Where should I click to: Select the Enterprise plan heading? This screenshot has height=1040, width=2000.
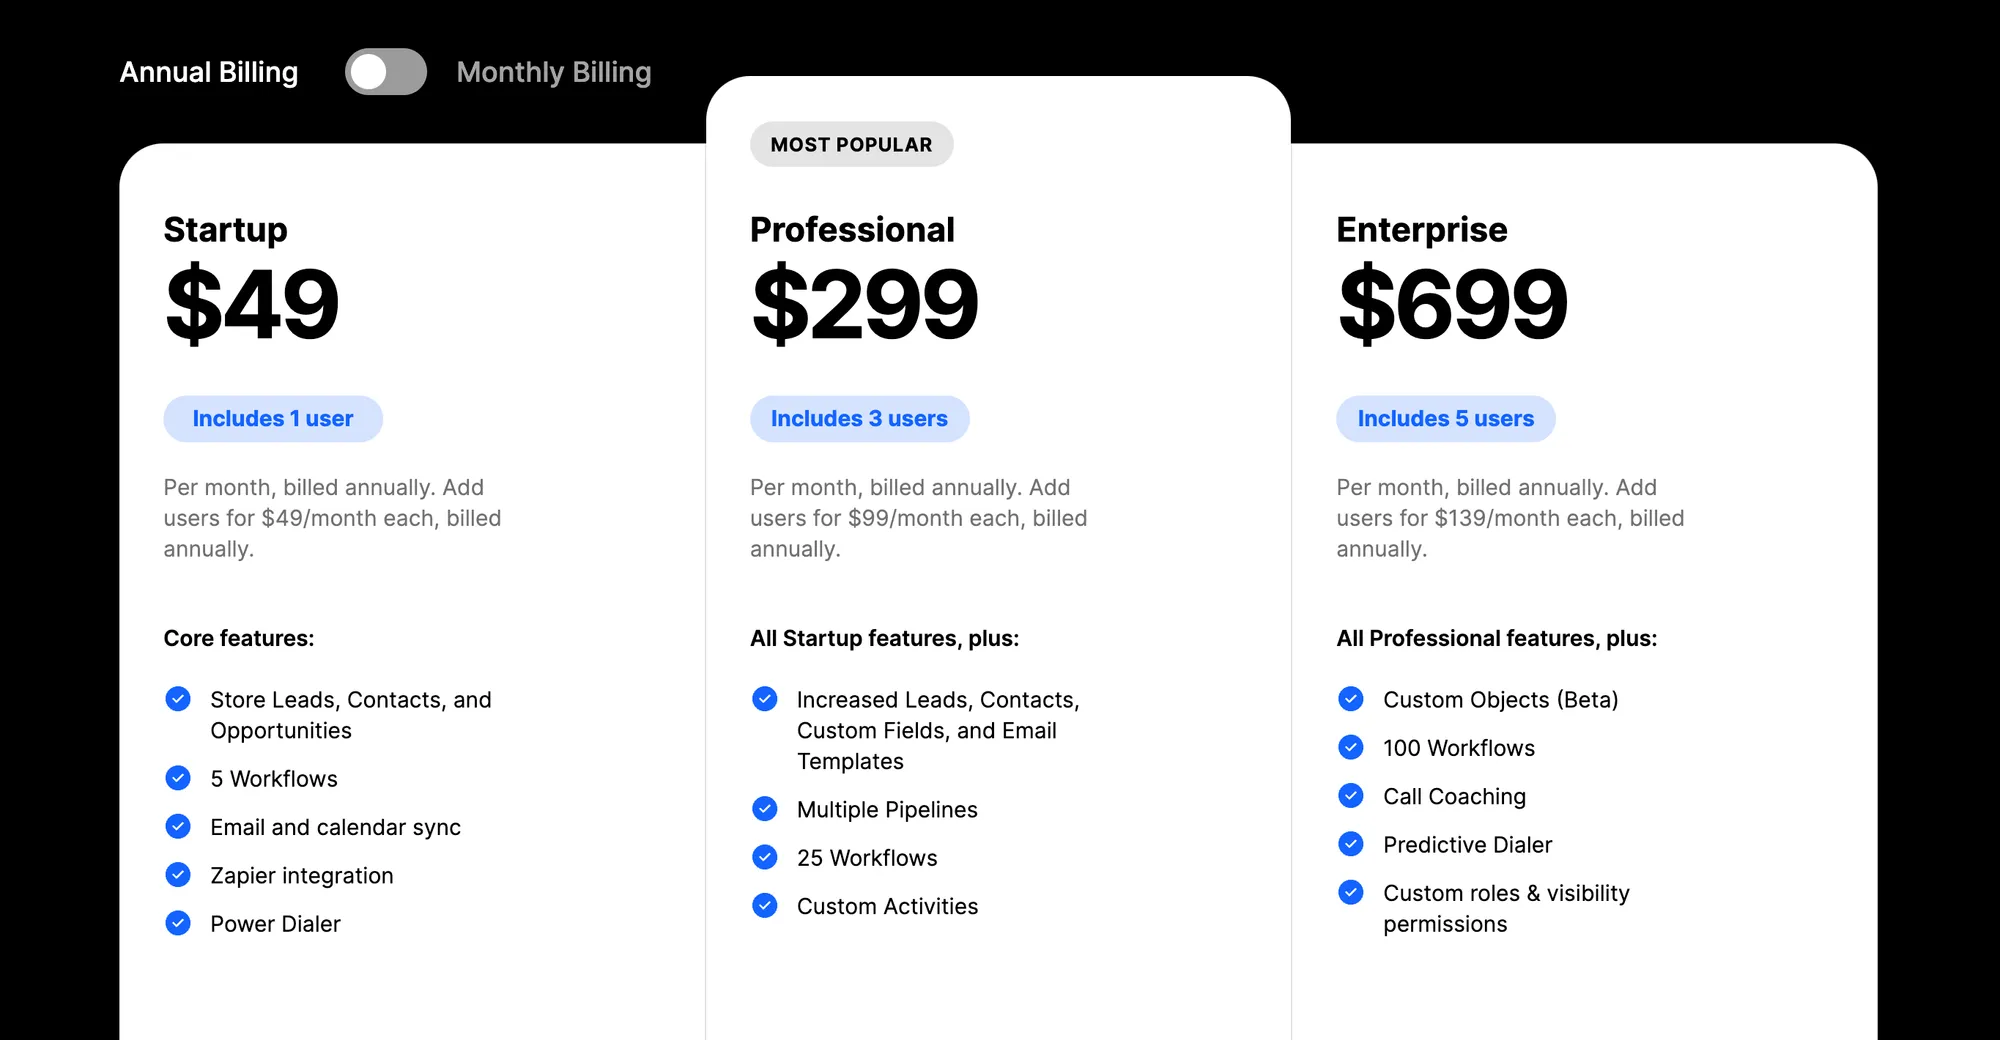(1421, 229)
